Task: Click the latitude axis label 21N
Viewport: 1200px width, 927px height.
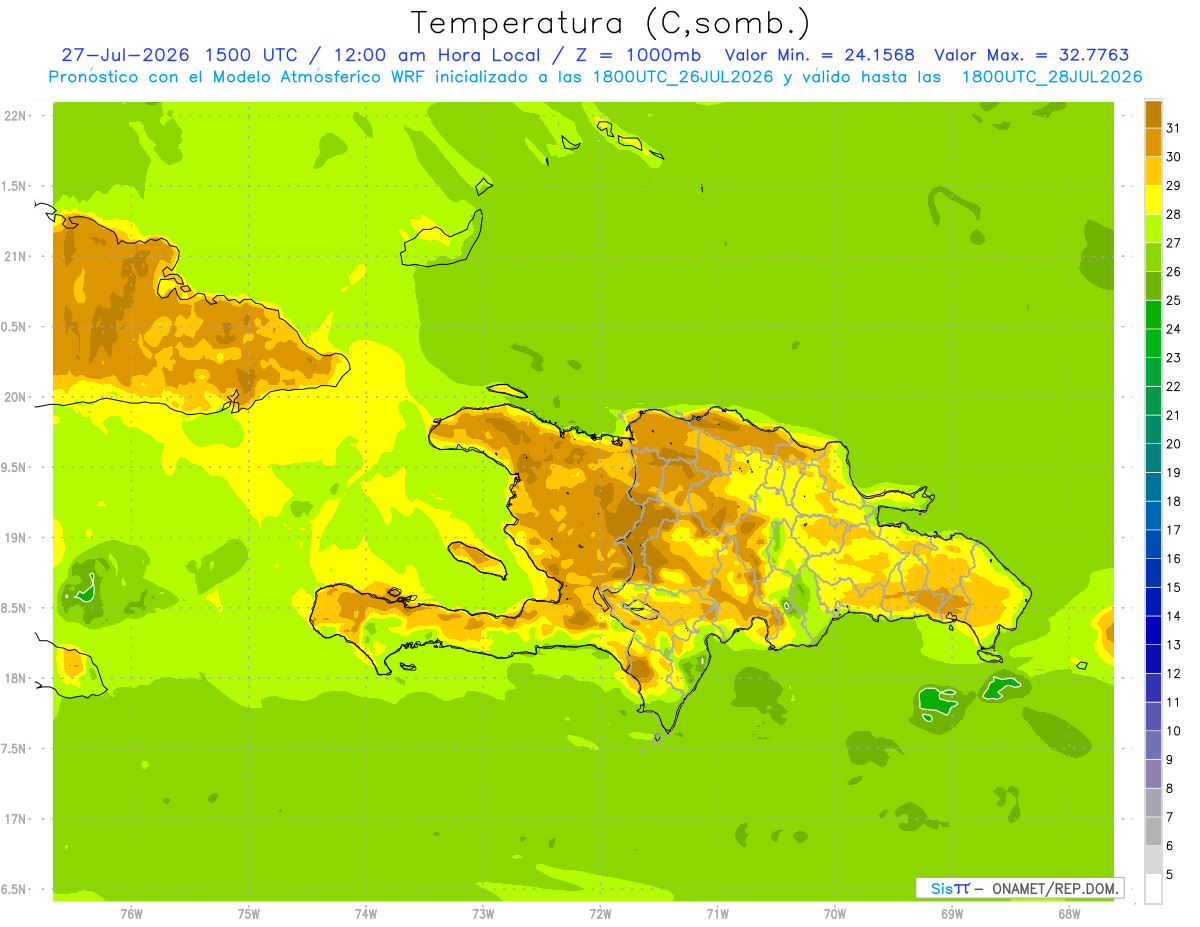Action: point(15,257)
